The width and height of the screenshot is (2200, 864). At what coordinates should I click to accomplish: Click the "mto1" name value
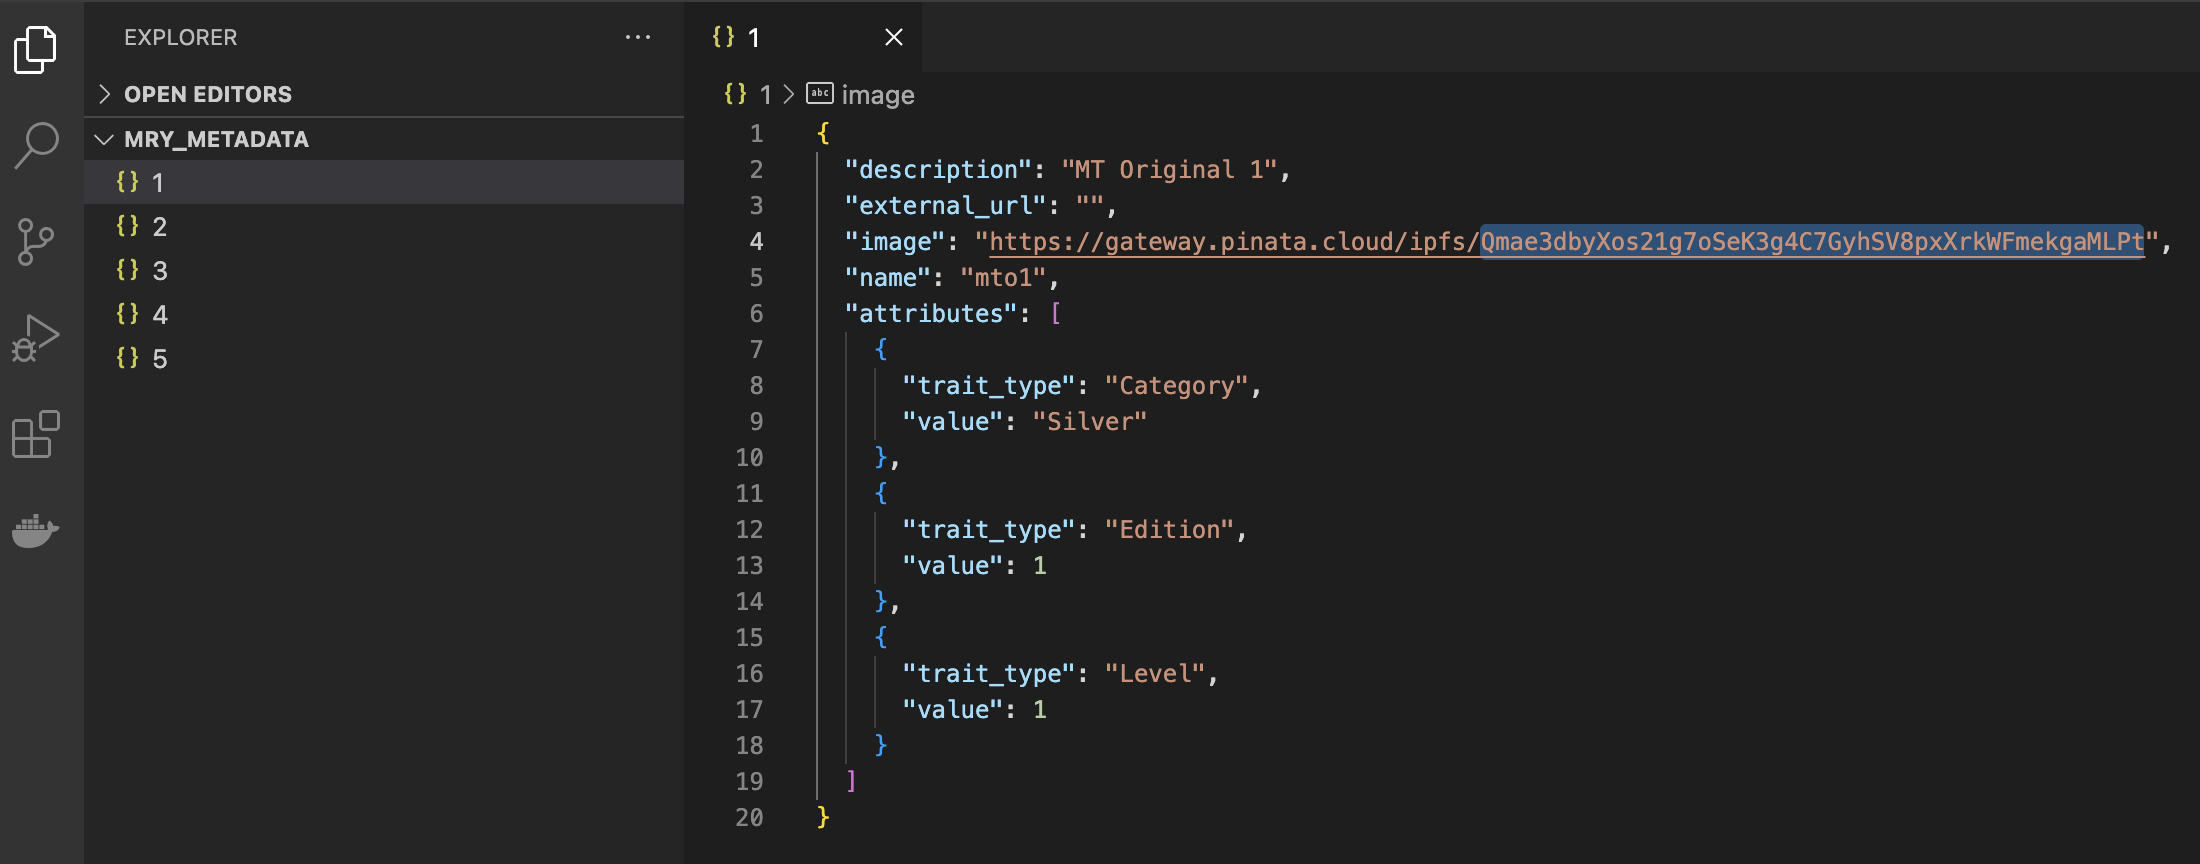coord(1003,277)
